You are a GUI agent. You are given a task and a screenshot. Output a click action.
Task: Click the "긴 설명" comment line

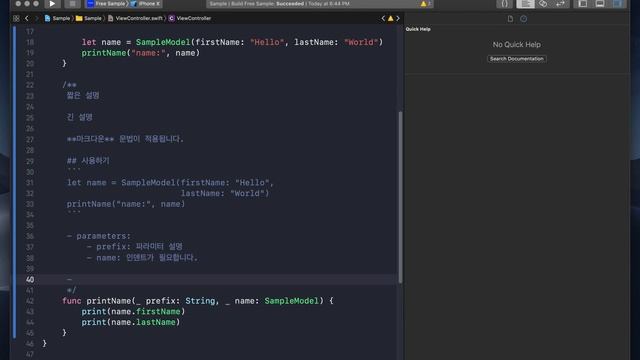click(x=80, y=117)
